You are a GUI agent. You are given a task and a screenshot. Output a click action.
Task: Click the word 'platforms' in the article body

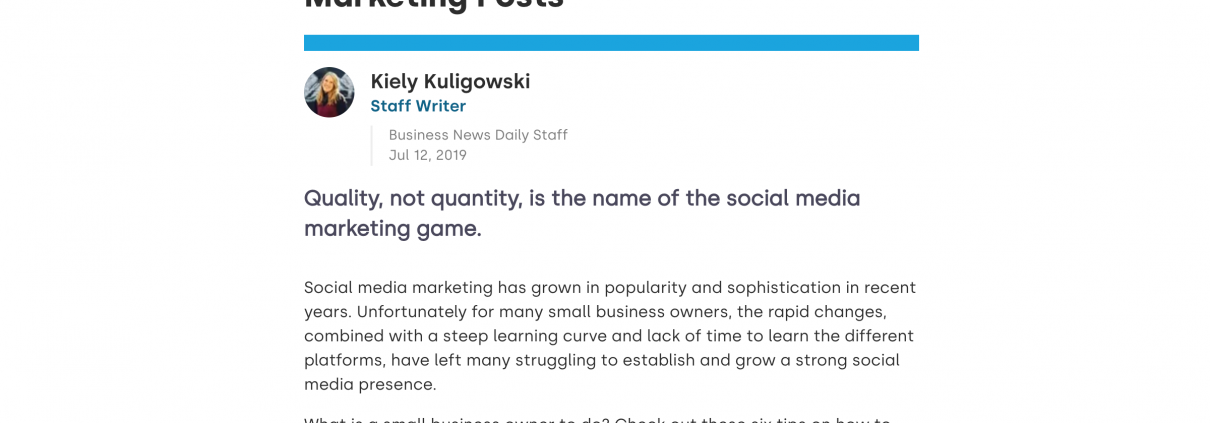(343, 361)
